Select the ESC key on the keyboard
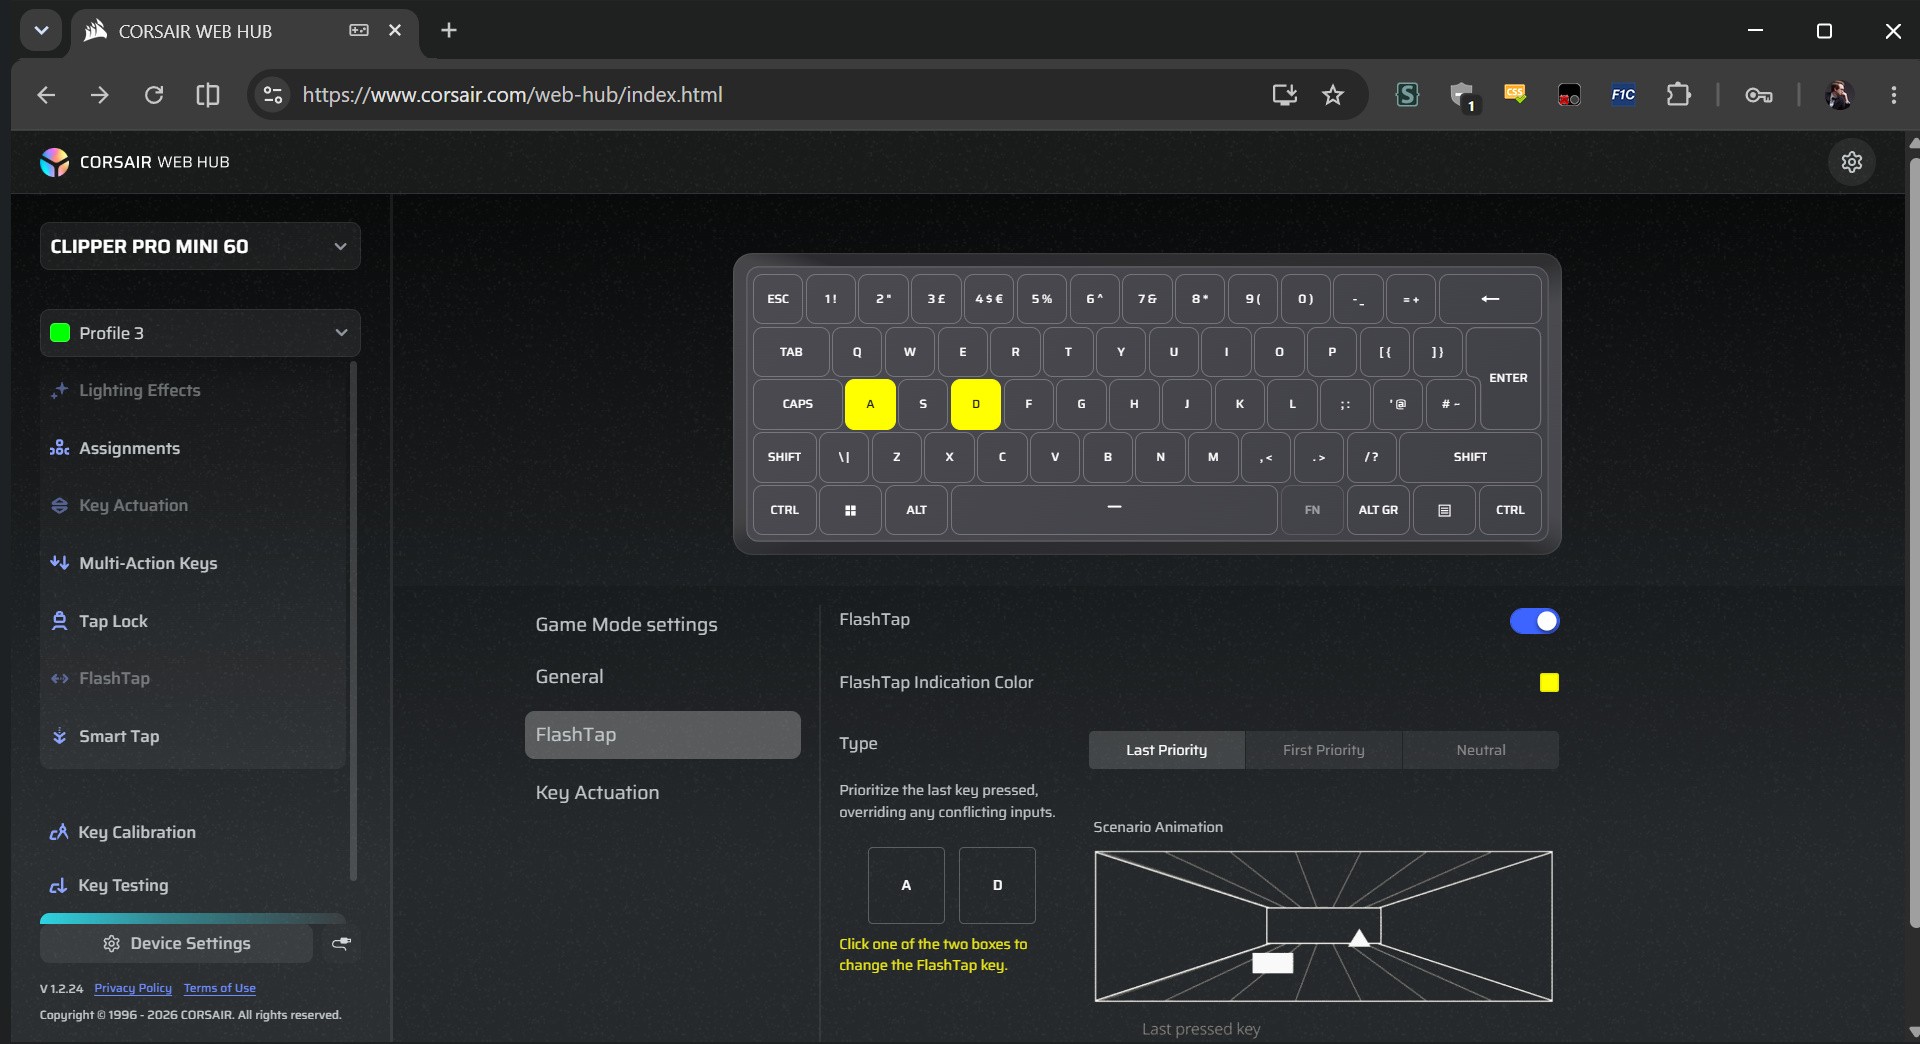This screenshot has height=1044, width=1920. point(778,299)
